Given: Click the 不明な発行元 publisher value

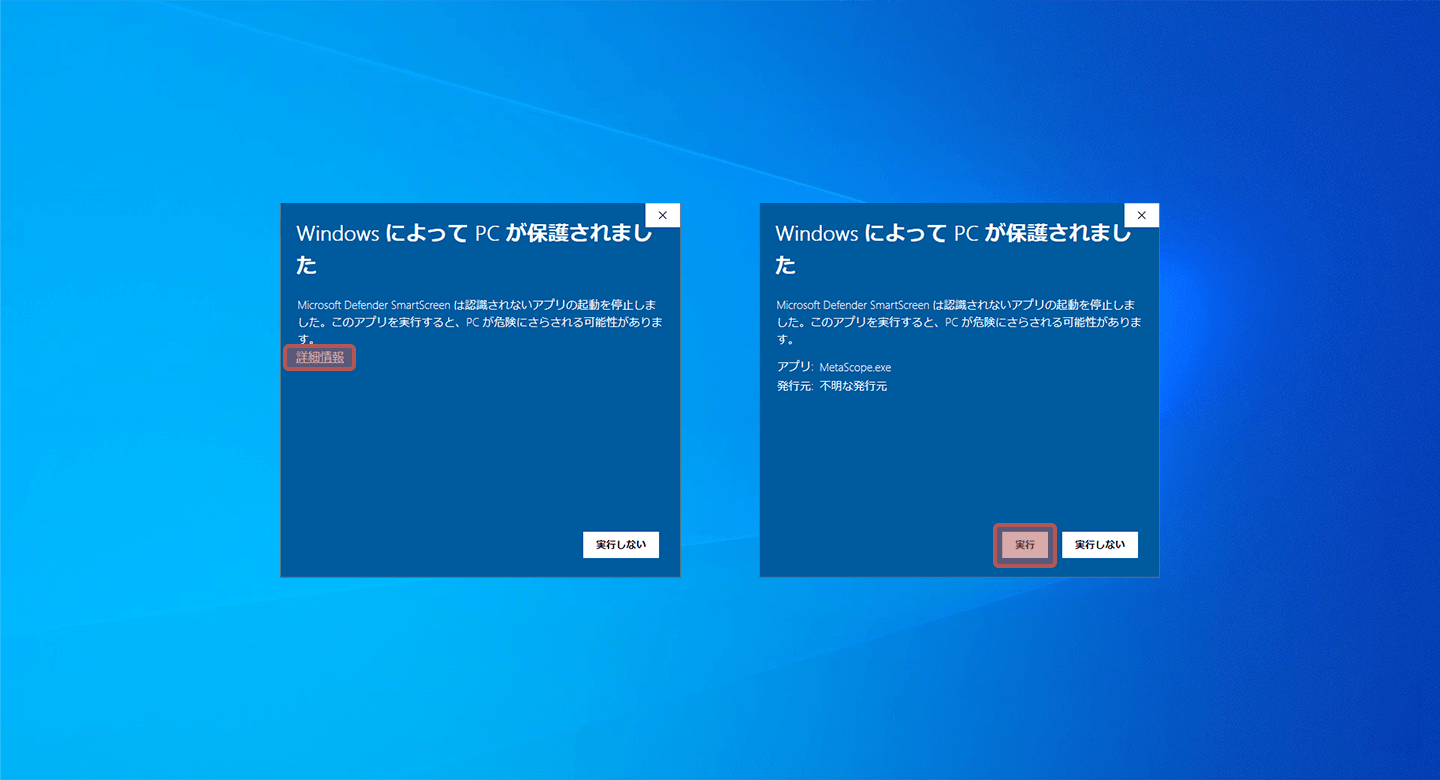Looking at the screenshot, I should [x=853, y=386].
